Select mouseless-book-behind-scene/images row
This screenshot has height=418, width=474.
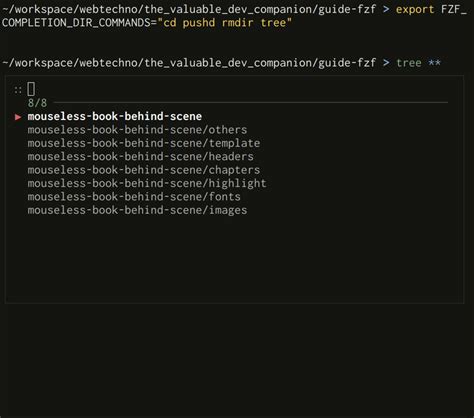tap(137, 210)
